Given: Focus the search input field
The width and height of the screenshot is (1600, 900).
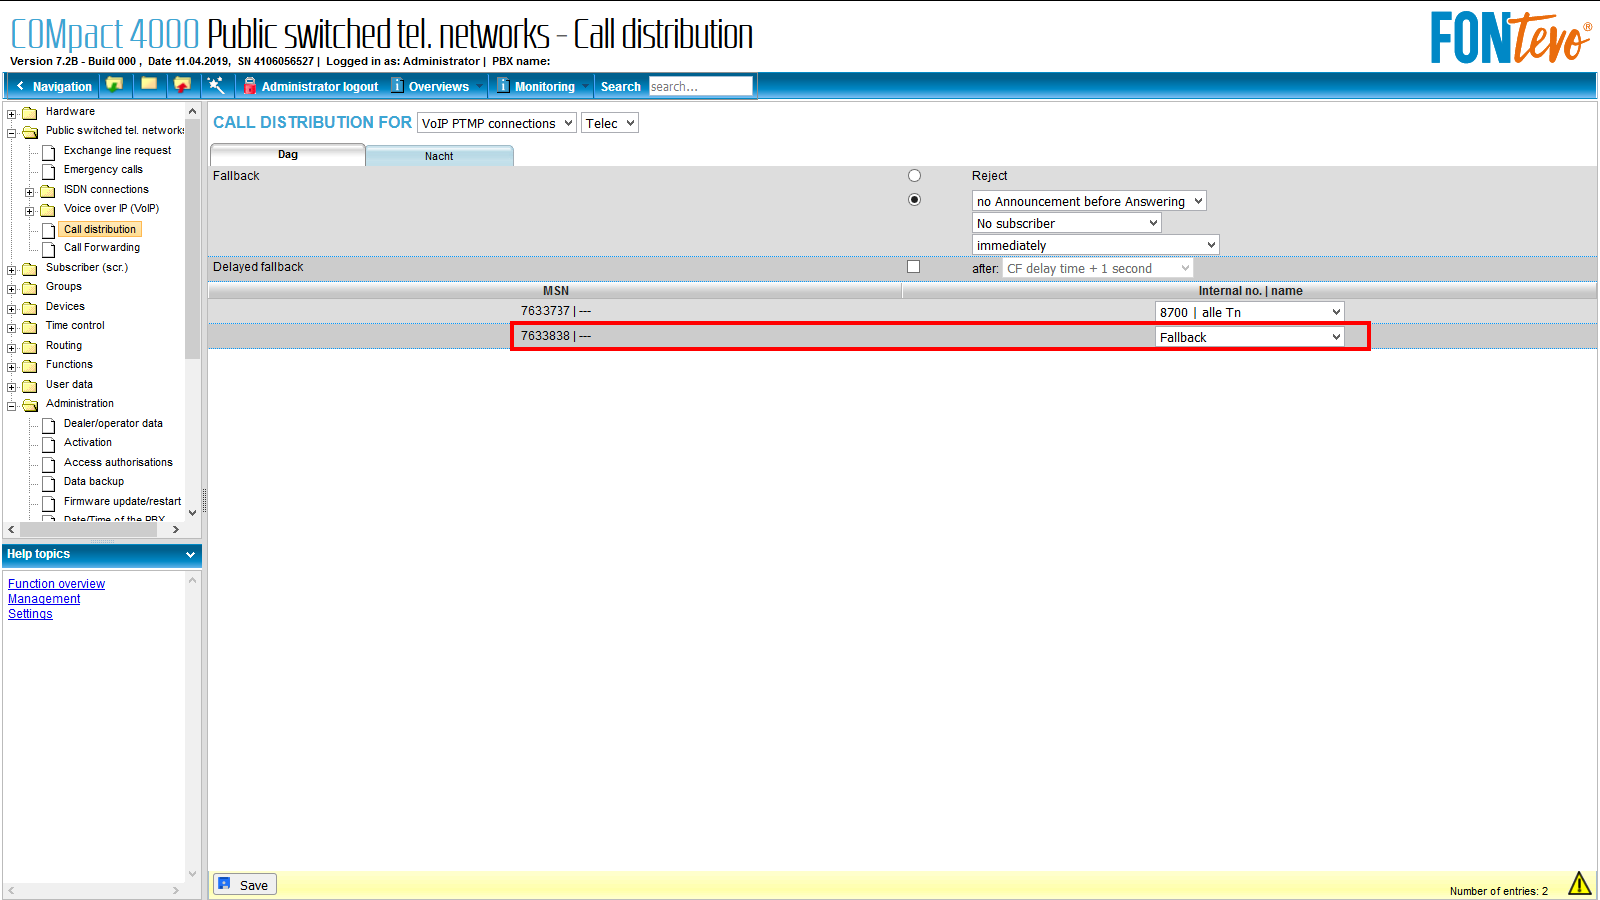Looking at the screenshot, I should coord(700,87).
